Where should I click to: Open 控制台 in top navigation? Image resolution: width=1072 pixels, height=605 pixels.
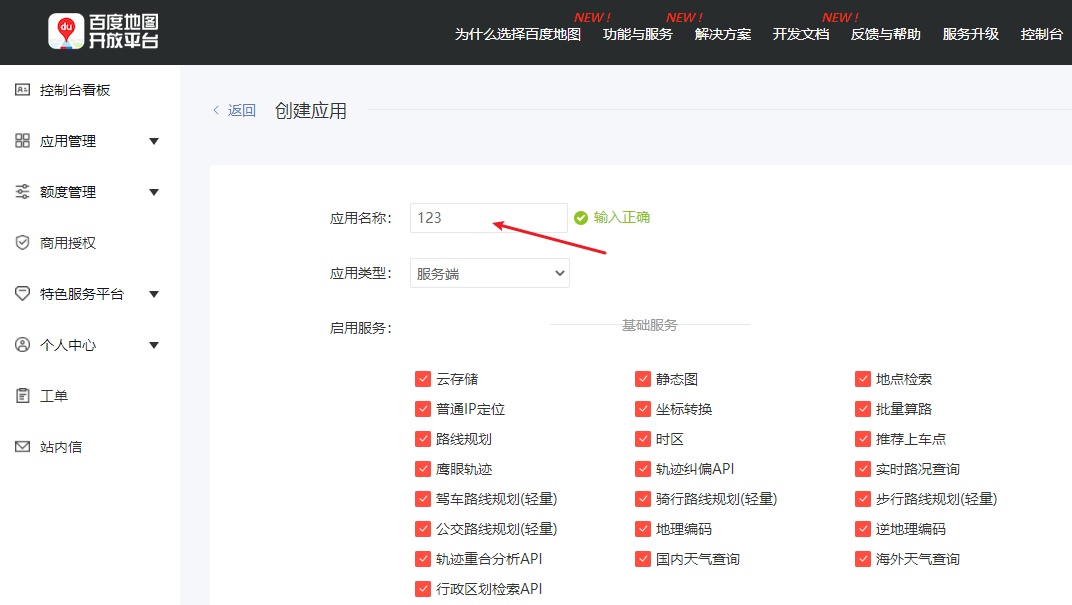coord(1042,34)
